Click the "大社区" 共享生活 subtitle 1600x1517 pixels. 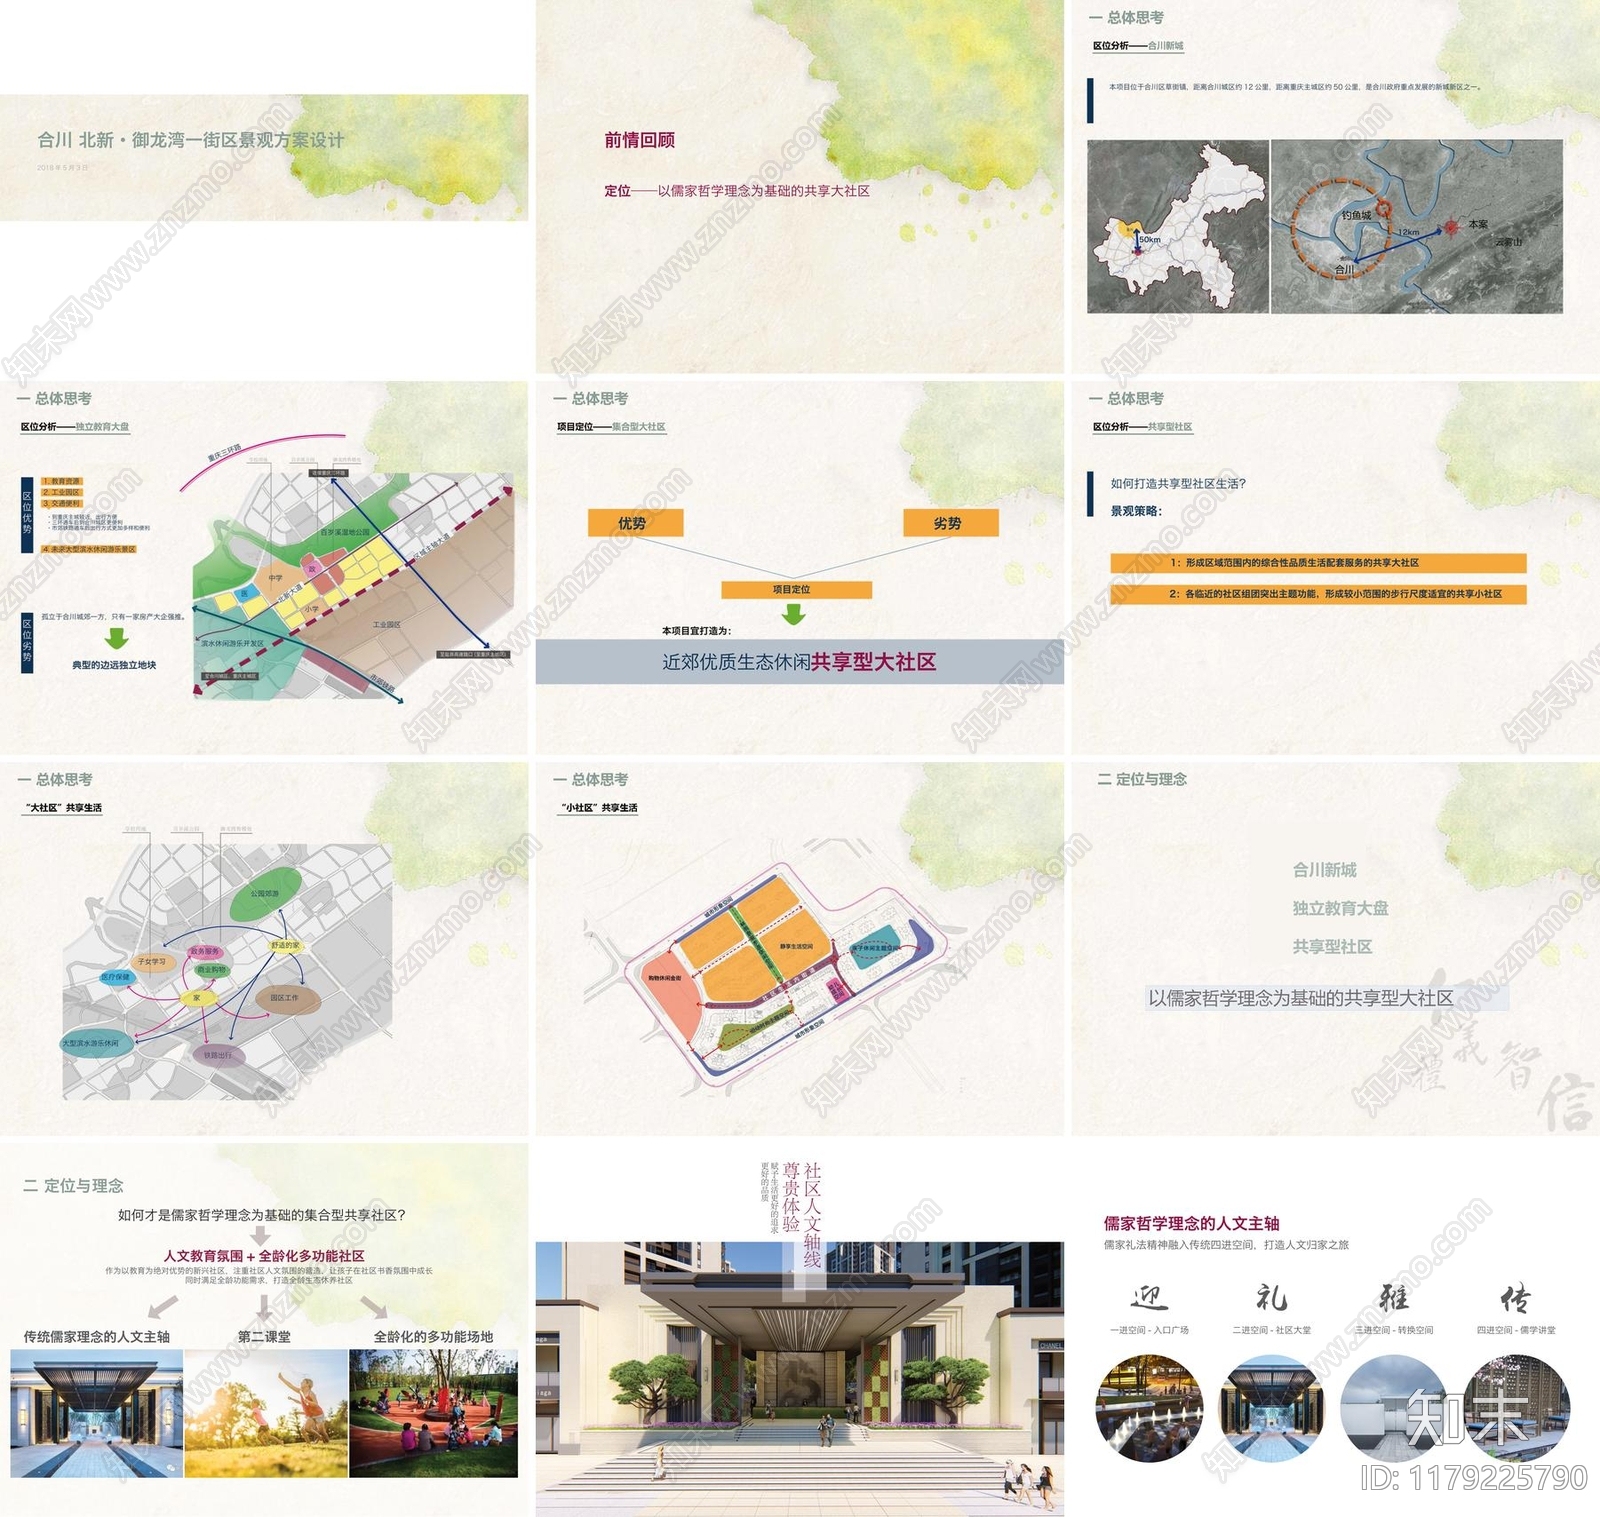point(63,808)
